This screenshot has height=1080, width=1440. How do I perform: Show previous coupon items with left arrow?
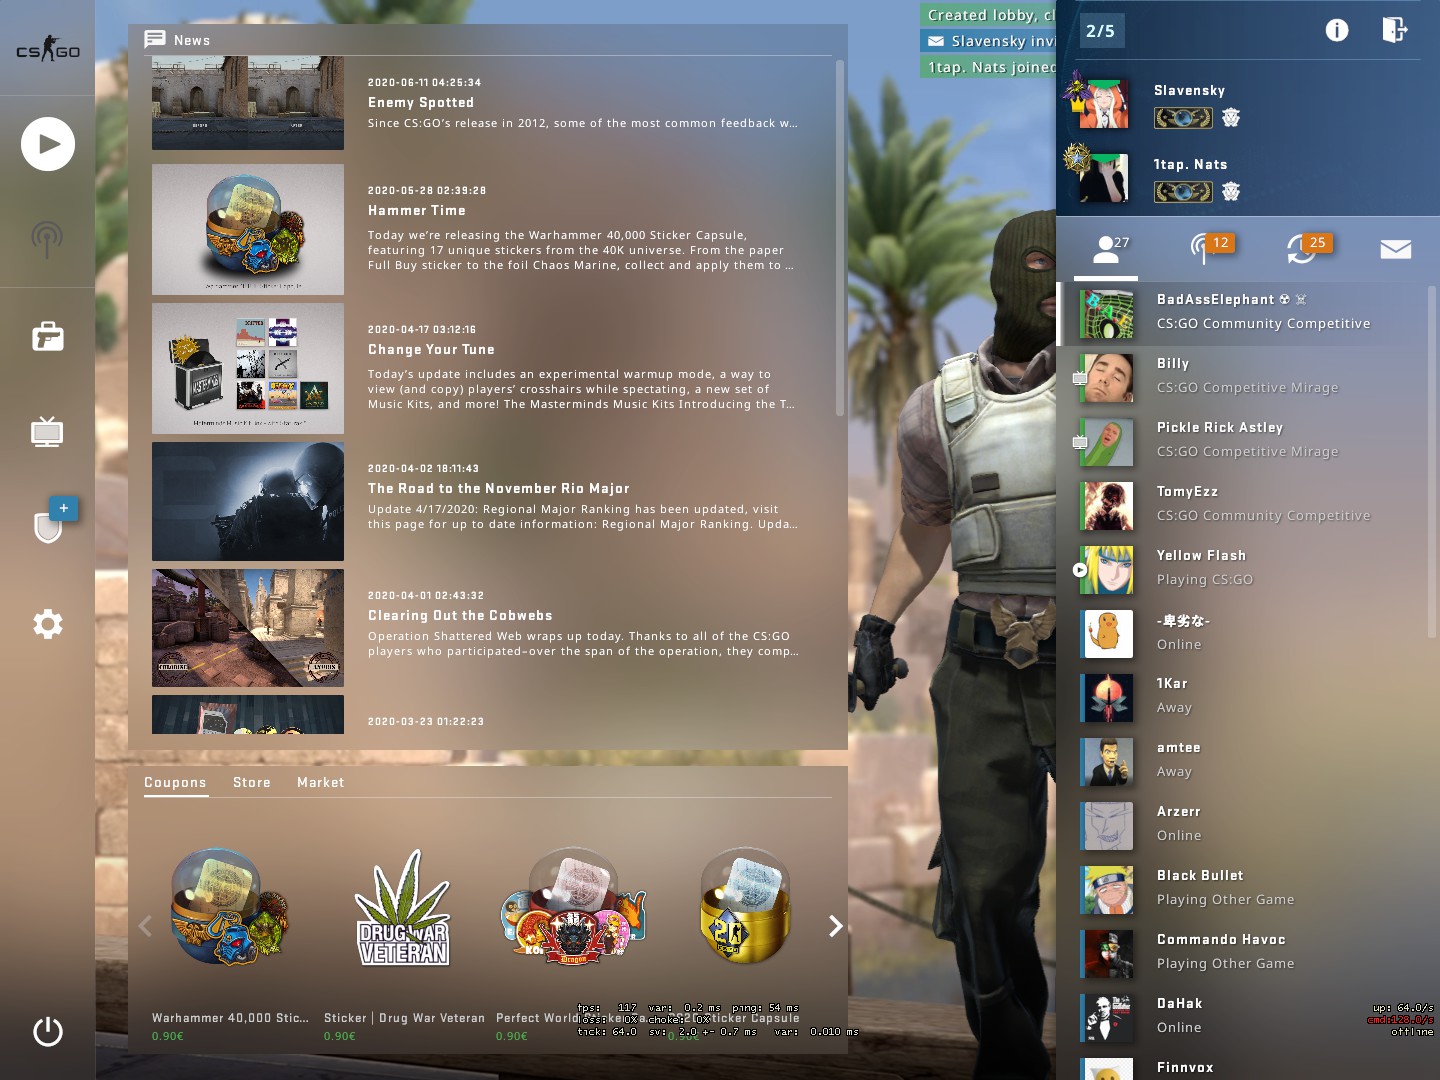(145, 926)
